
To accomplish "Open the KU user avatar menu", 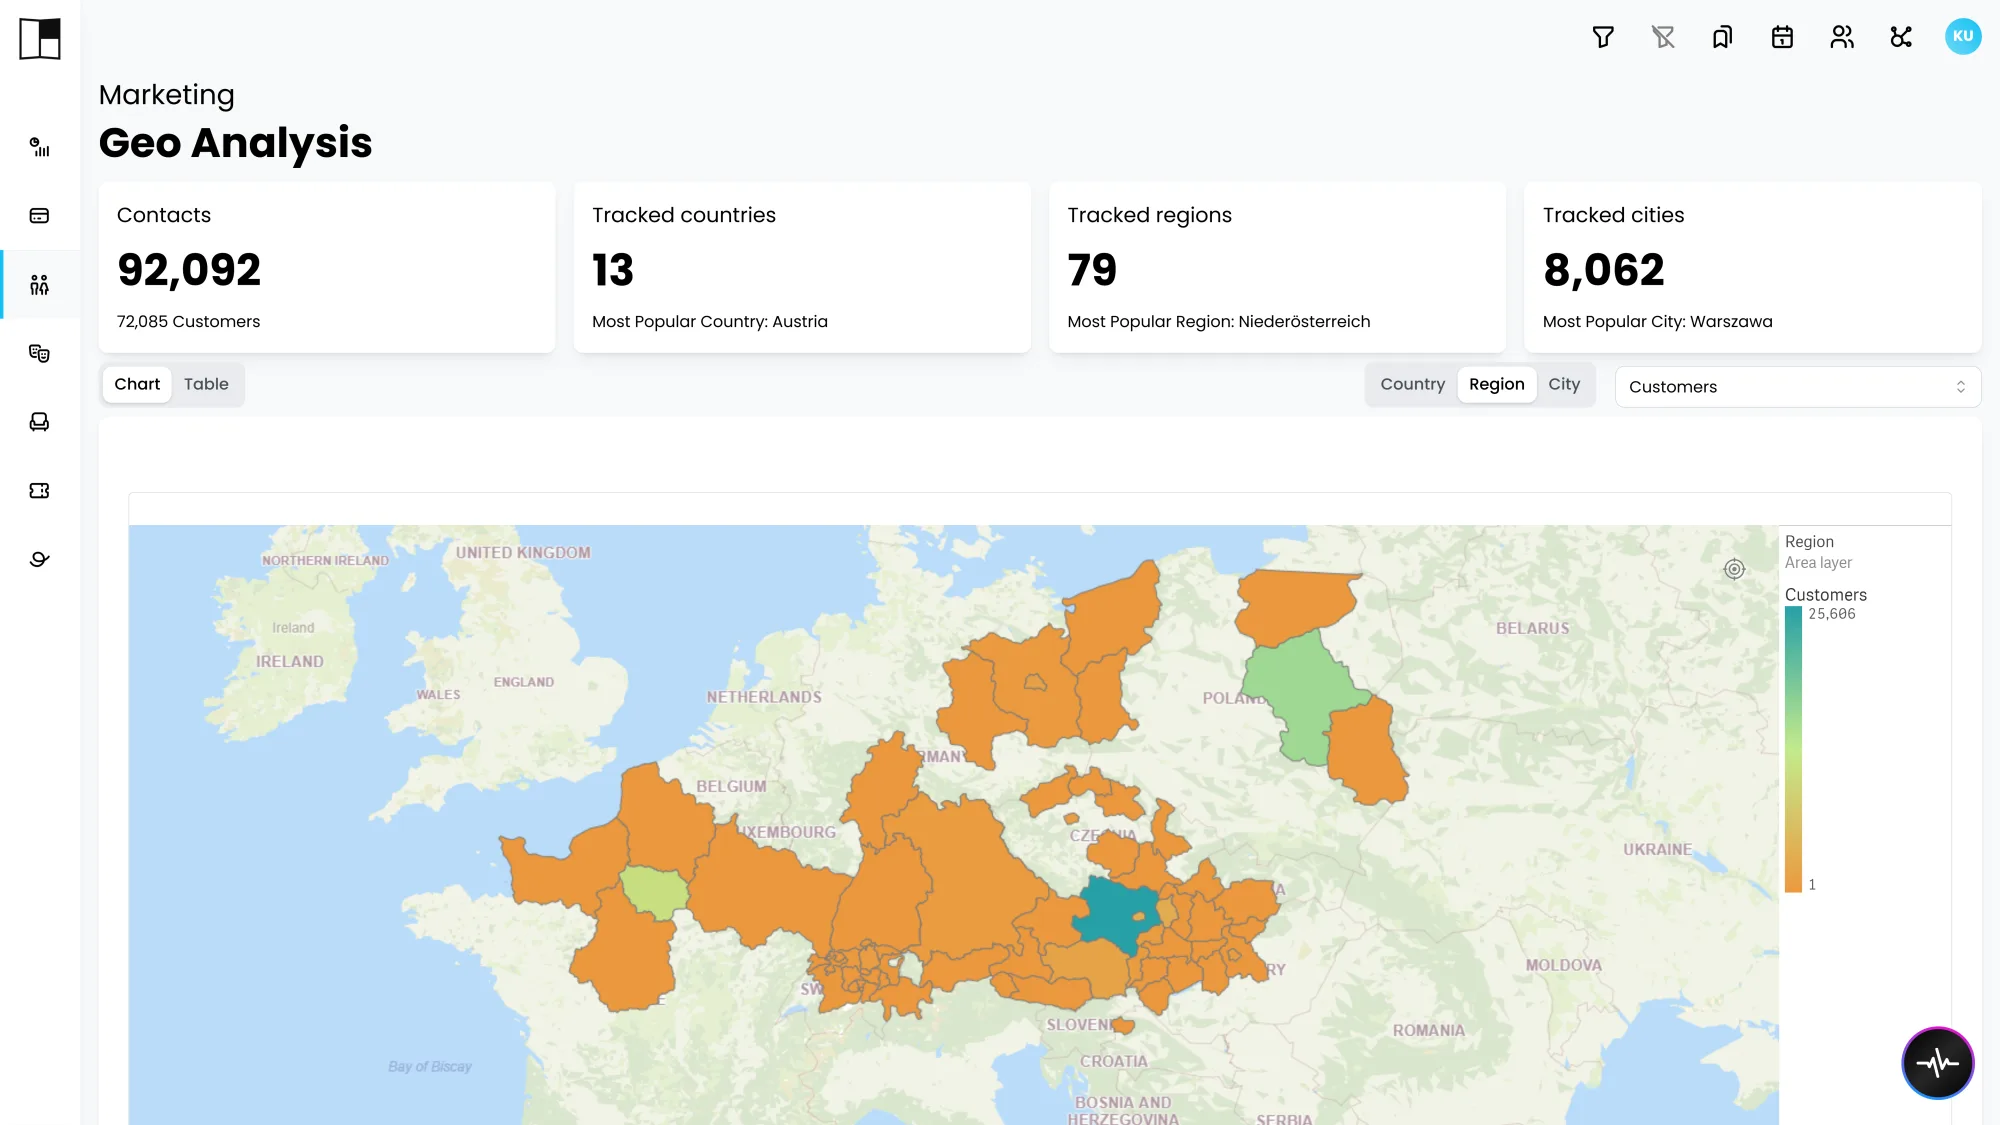I will click(1963, 37).
